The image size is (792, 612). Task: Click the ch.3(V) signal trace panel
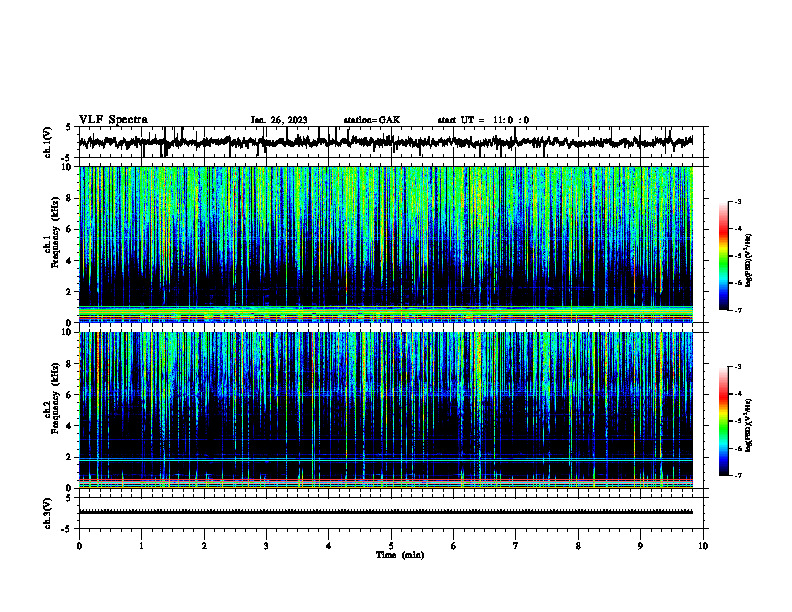(x=391, y=513)
